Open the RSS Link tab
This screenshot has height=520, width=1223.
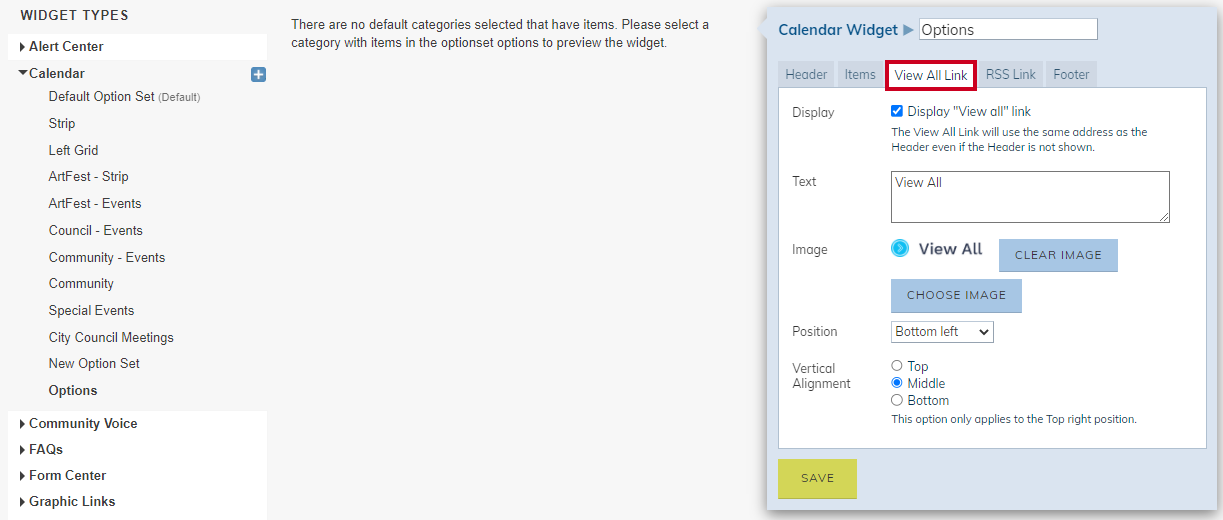pyautogui.click(x=1011, y=74)
